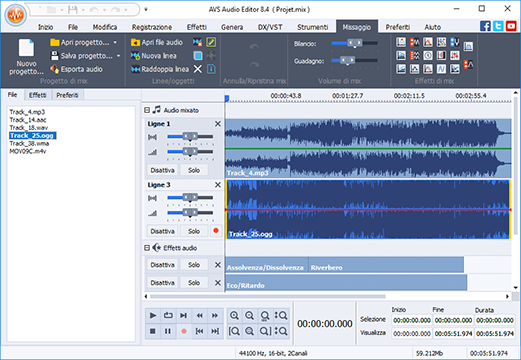521x360 pixels.
Task: Click the Play button in transport controls
Action: (x=153, y=315)
